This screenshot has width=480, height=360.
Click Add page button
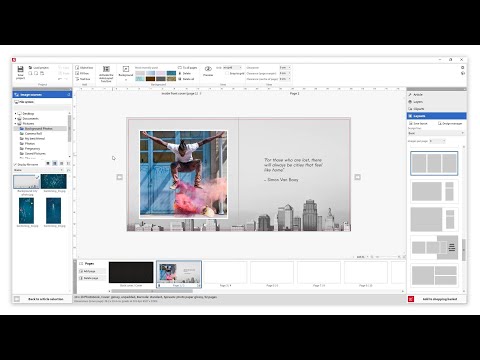92,271
